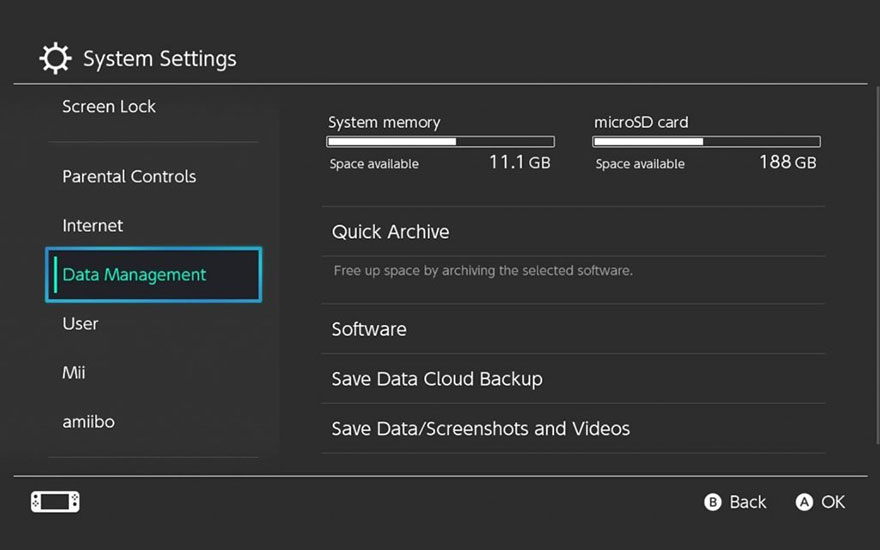Viewport: 880px width, 550px height.
Task: Click the 188 GB microSD space value
Action: (x=787, y=162)
